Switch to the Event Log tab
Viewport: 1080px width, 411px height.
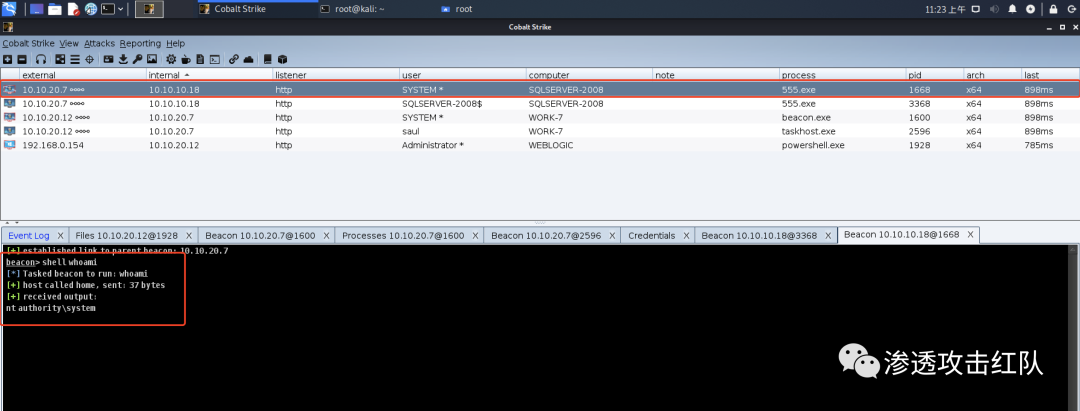tap(28, 236)
